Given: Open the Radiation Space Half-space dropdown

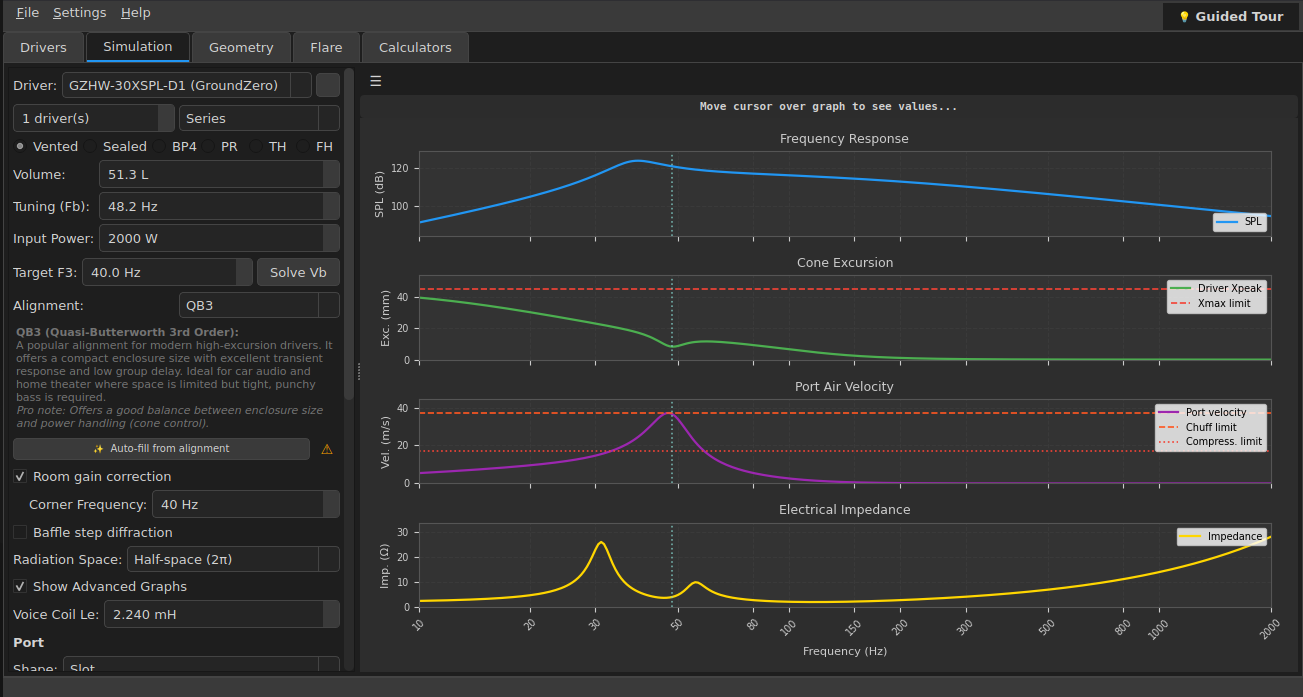Looking at the screenshot, I should 233,560.
